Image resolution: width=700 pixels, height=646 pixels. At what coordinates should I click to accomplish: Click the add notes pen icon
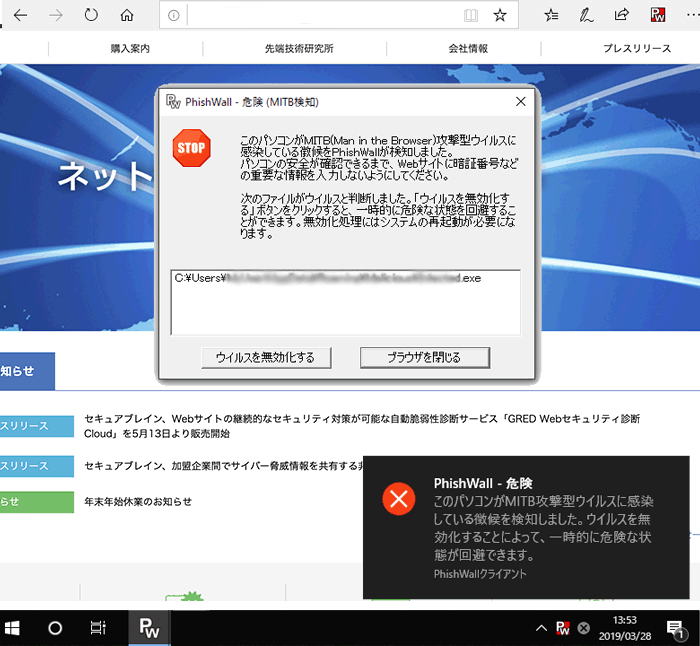586,15
